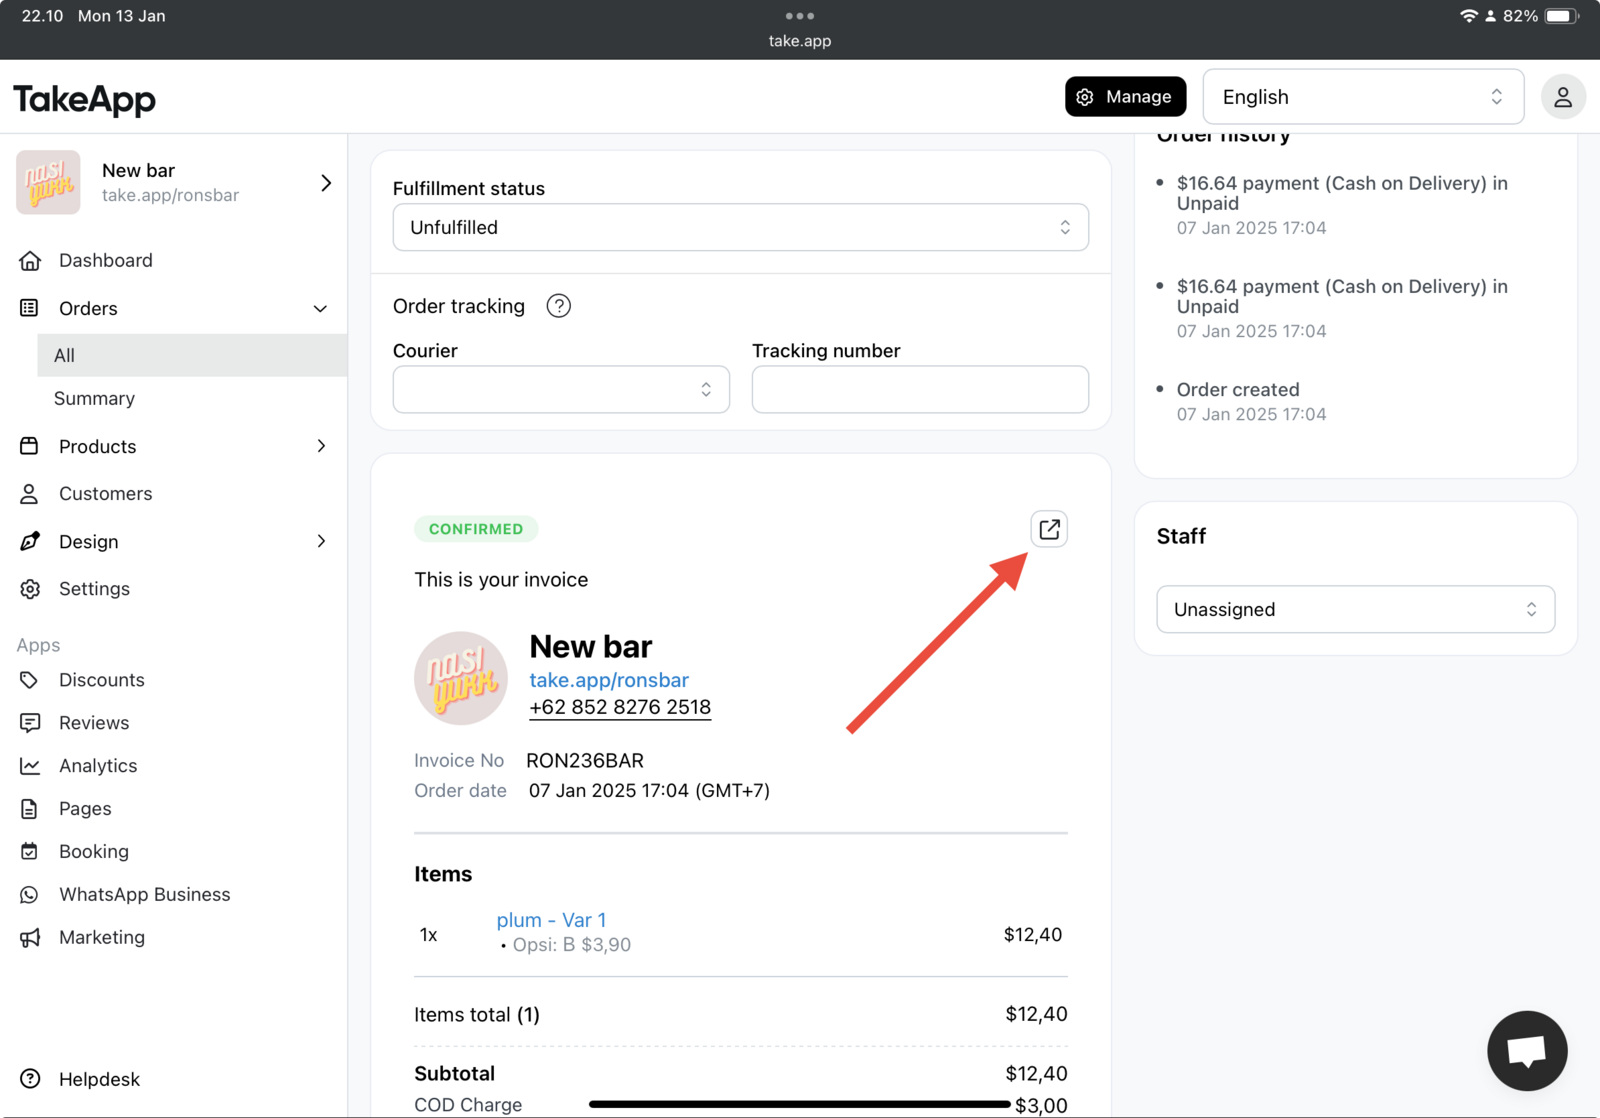
Task: Click the Customers person icon
Action: pyautogui.click(x=30, y=494)
